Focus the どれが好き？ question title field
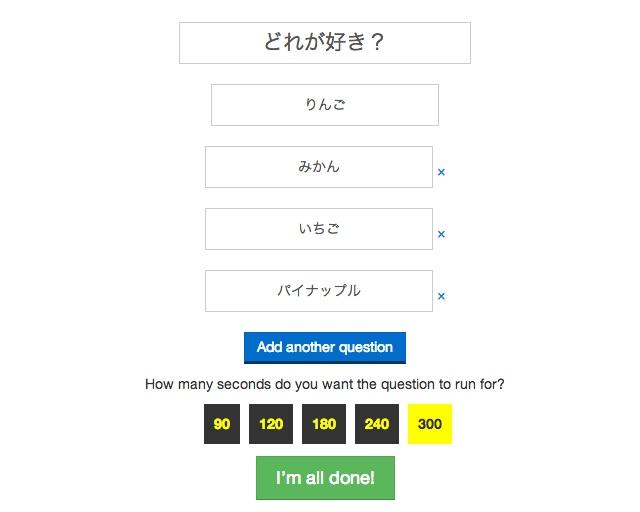 click(x=325, y=43)
